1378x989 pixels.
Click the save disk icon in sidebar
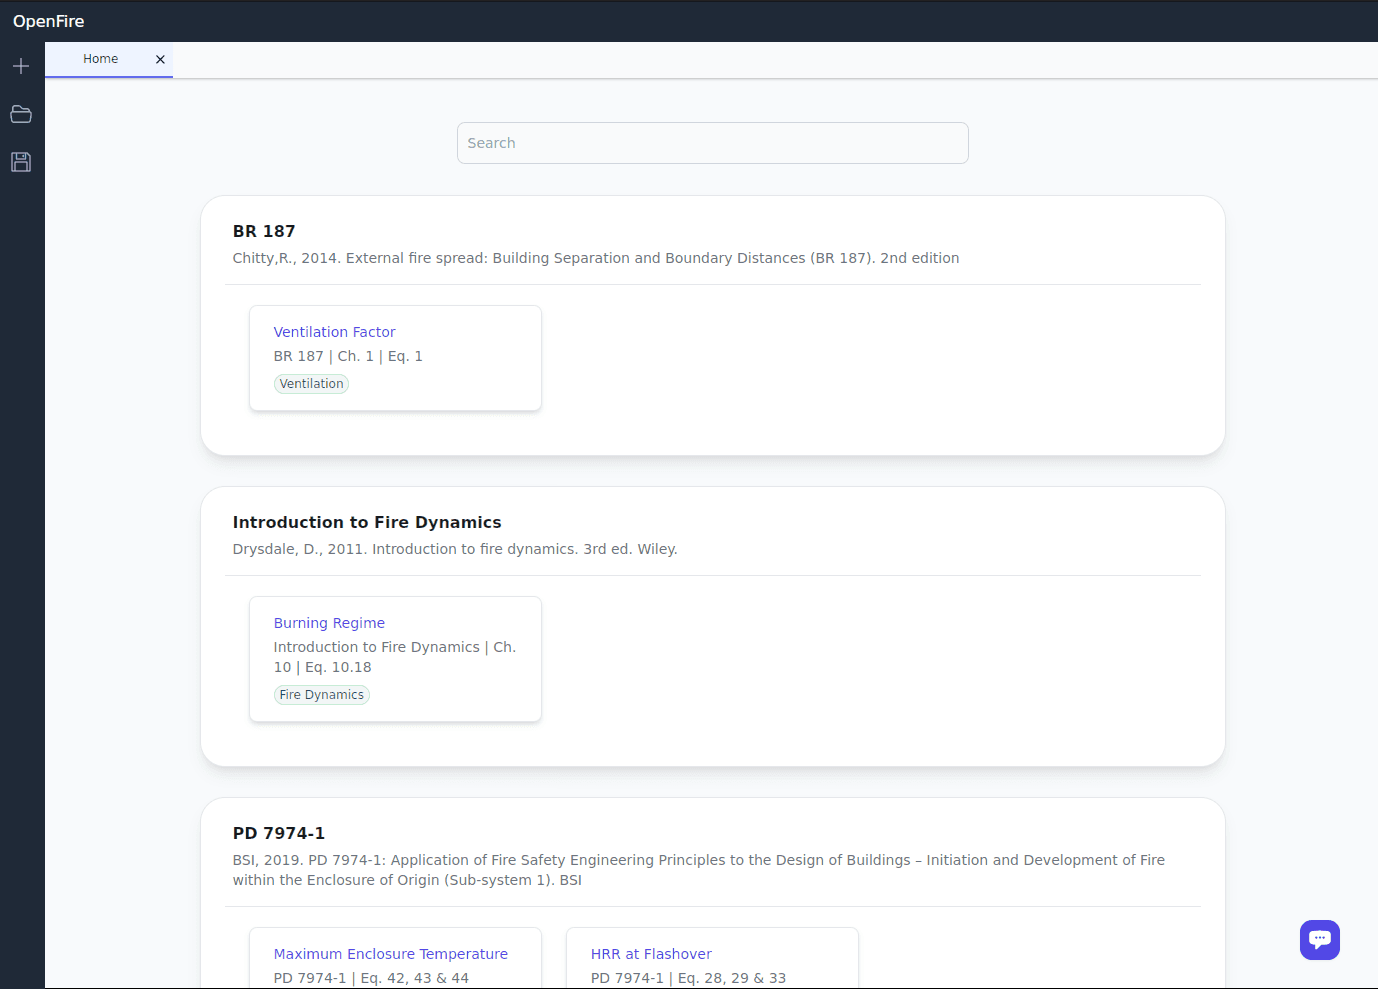click(x=21, y=162)
